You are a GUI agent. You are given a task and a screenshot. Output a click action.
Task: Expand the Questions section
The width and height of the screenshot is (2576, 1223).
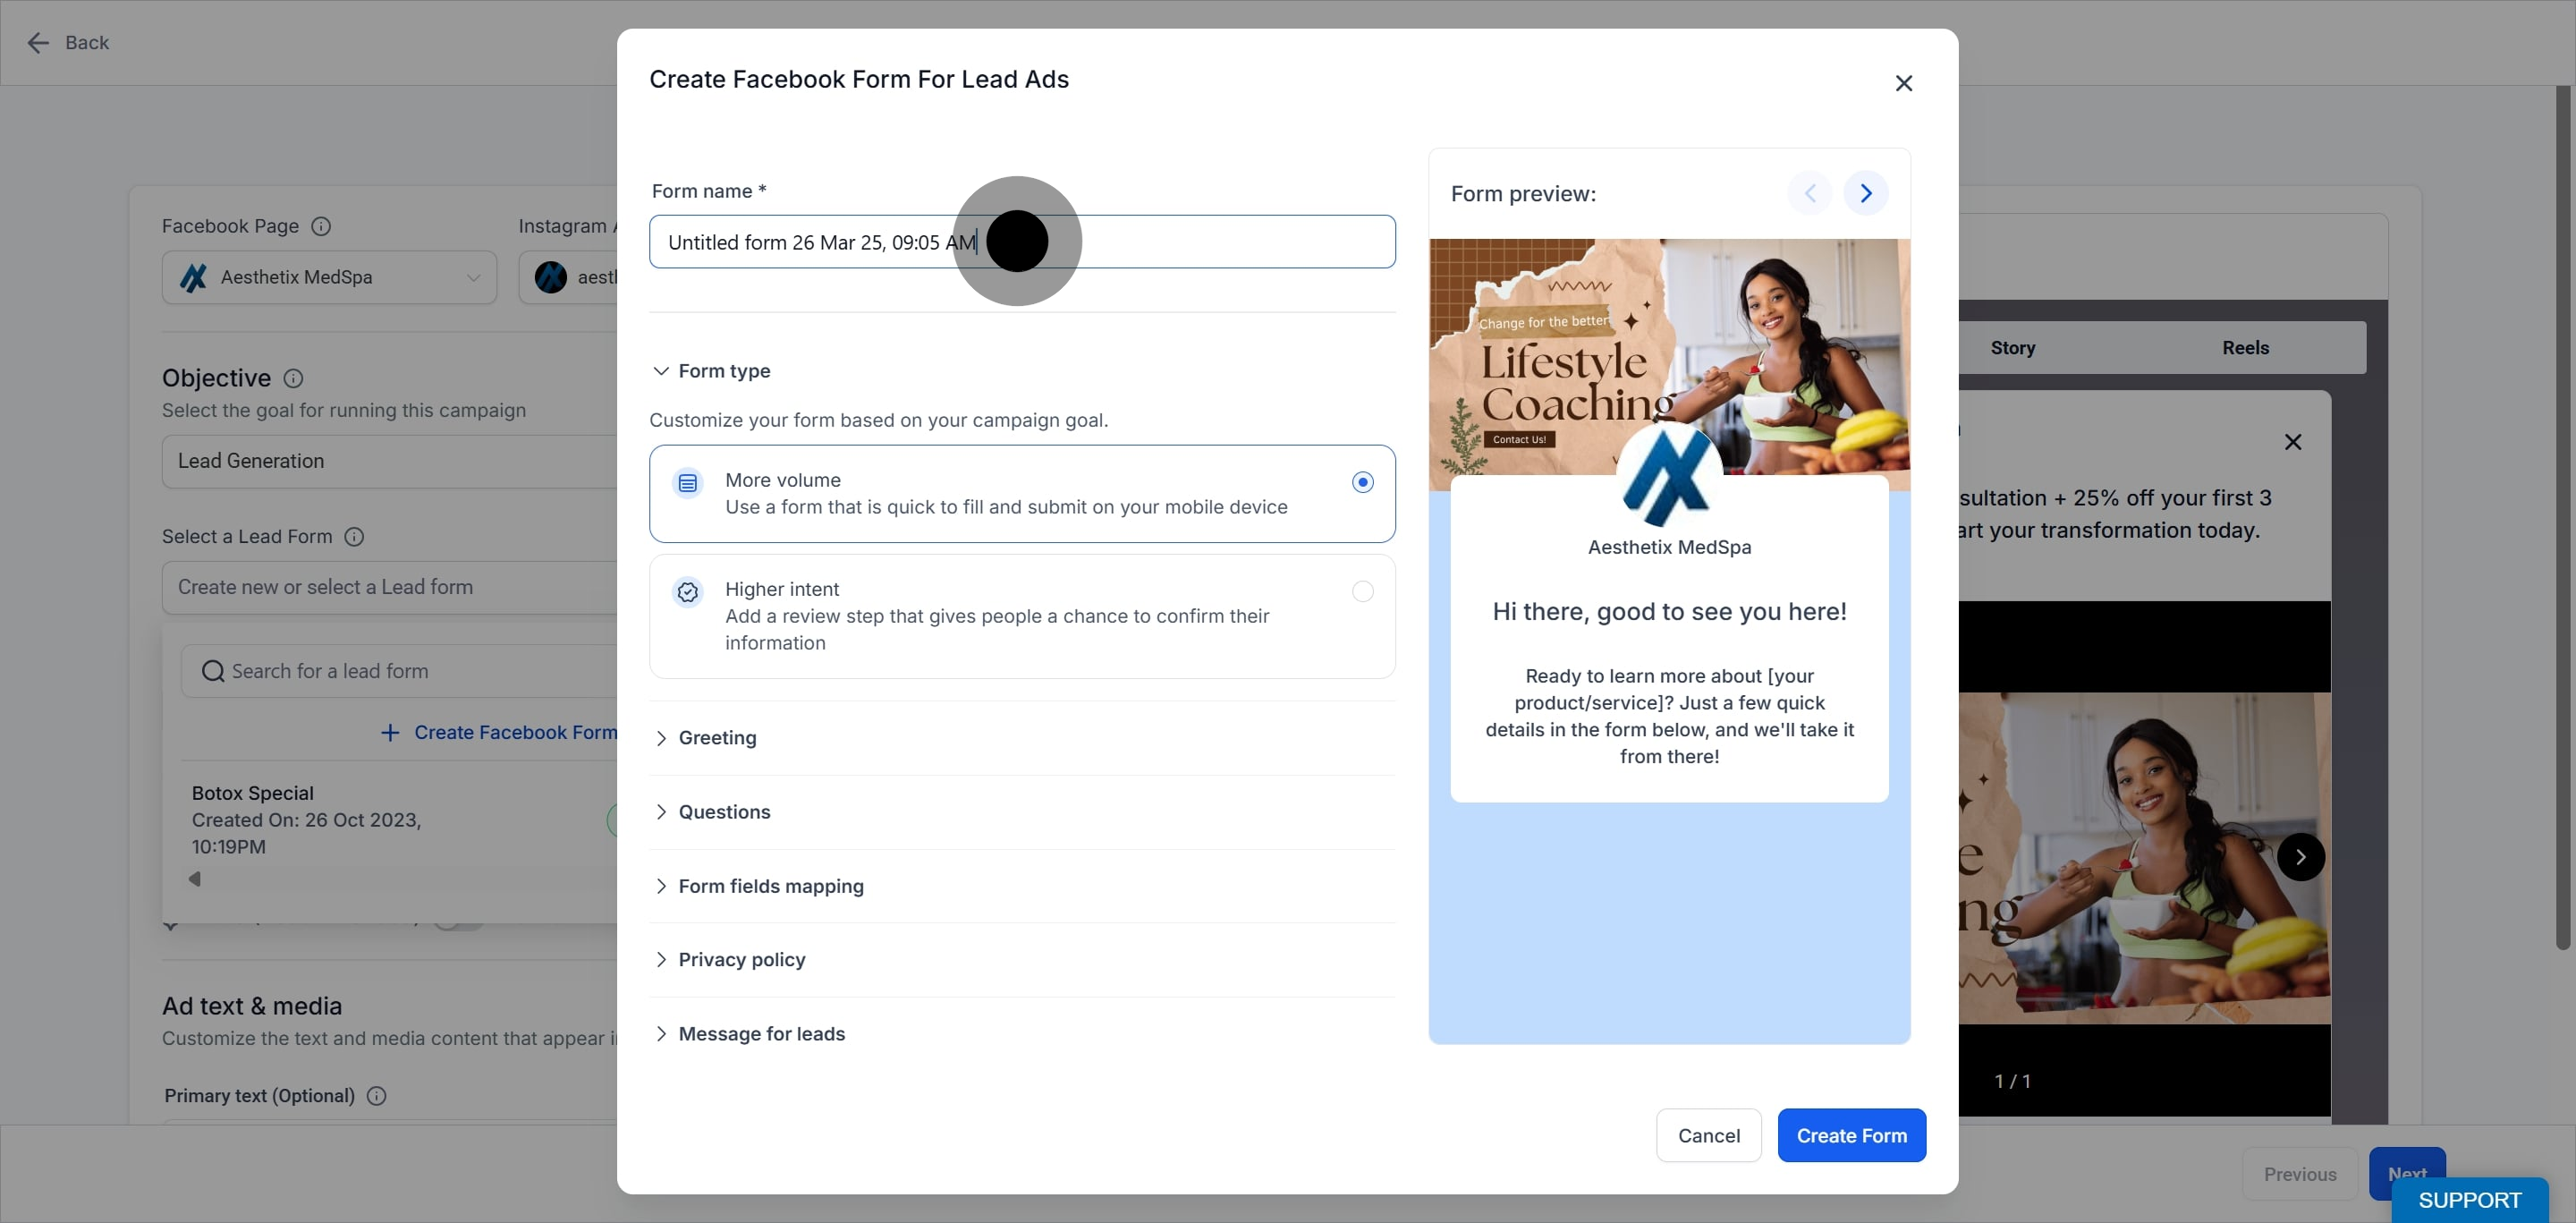pos(712,812)
